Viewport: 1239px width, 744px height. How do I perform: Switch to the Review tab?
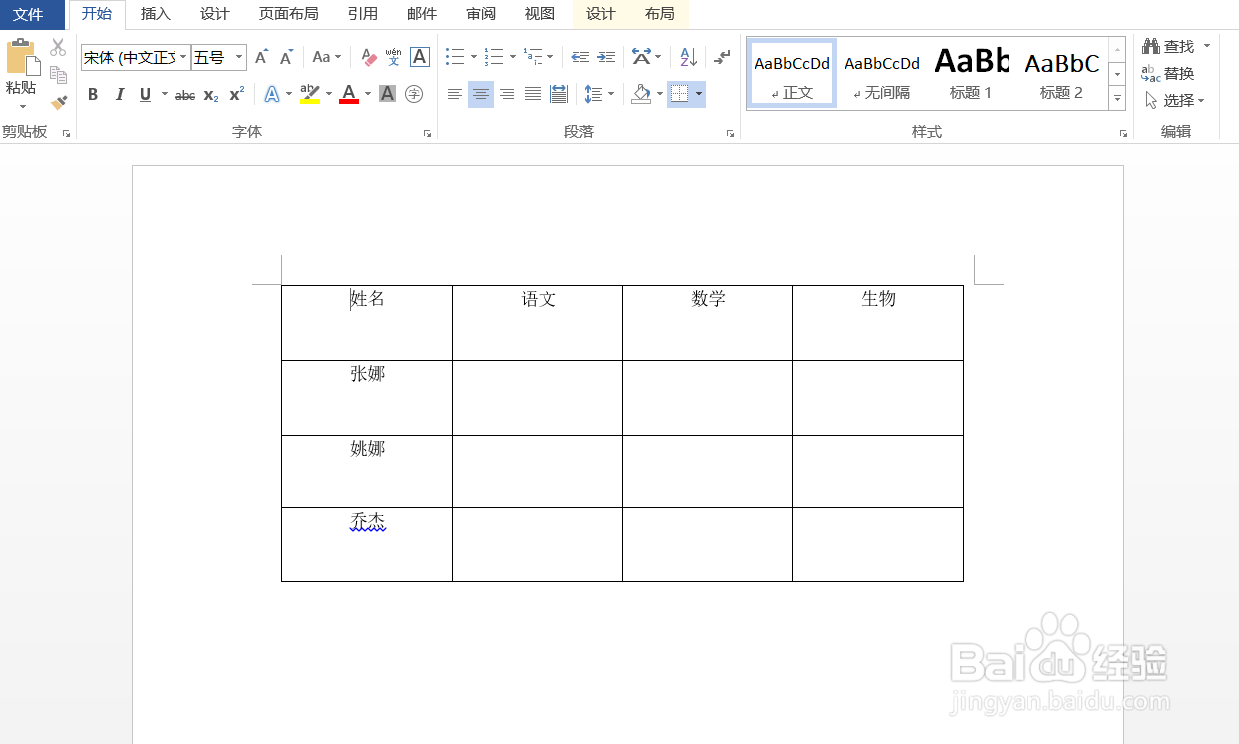[481, 14]
